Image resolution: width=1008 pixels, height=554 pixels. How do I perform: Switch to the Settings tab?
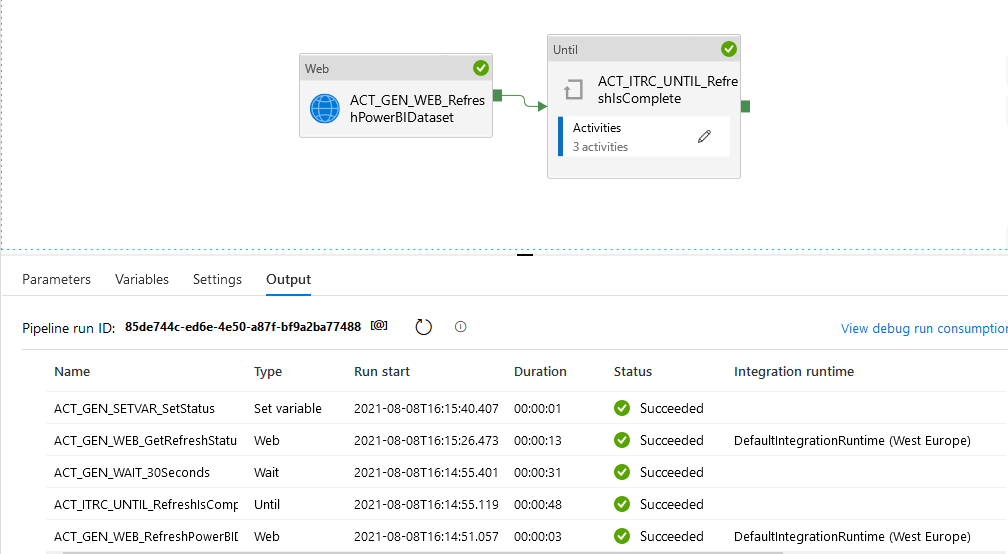tap(217, 280)
